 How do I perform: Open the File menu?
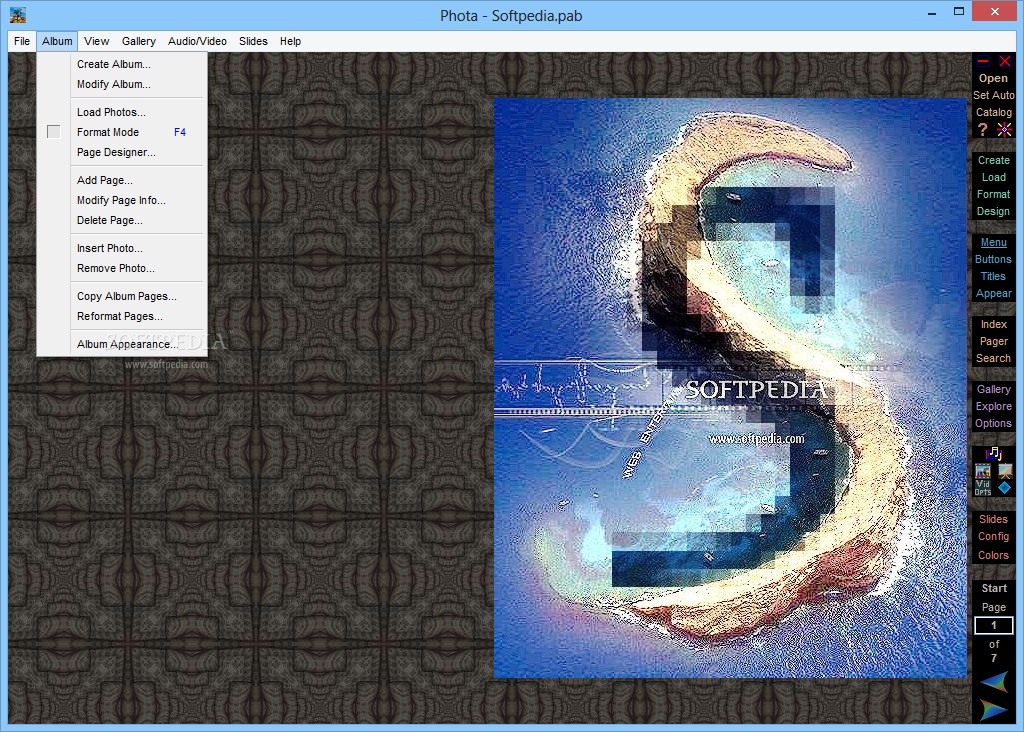tap(22, 41)
